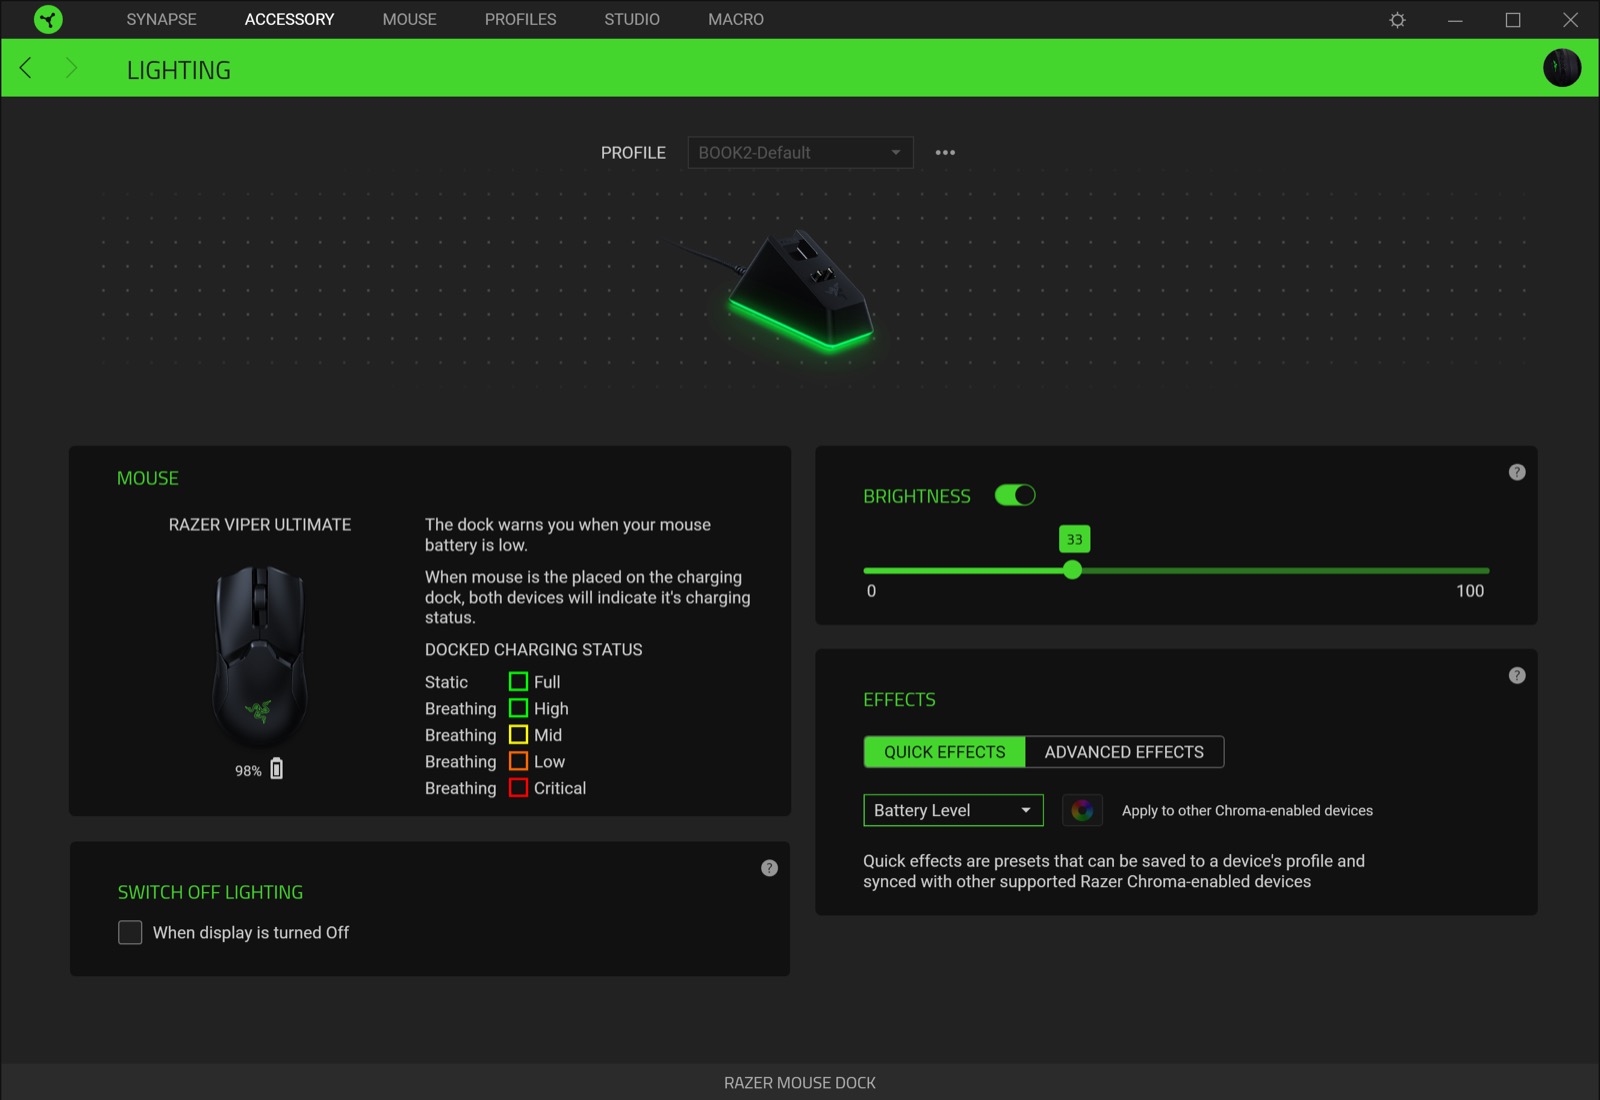The image size is (1600, 1100).
Task: Click the 'RAZER VIPER ULTIMATE' label
Action: tap(260, 525)
